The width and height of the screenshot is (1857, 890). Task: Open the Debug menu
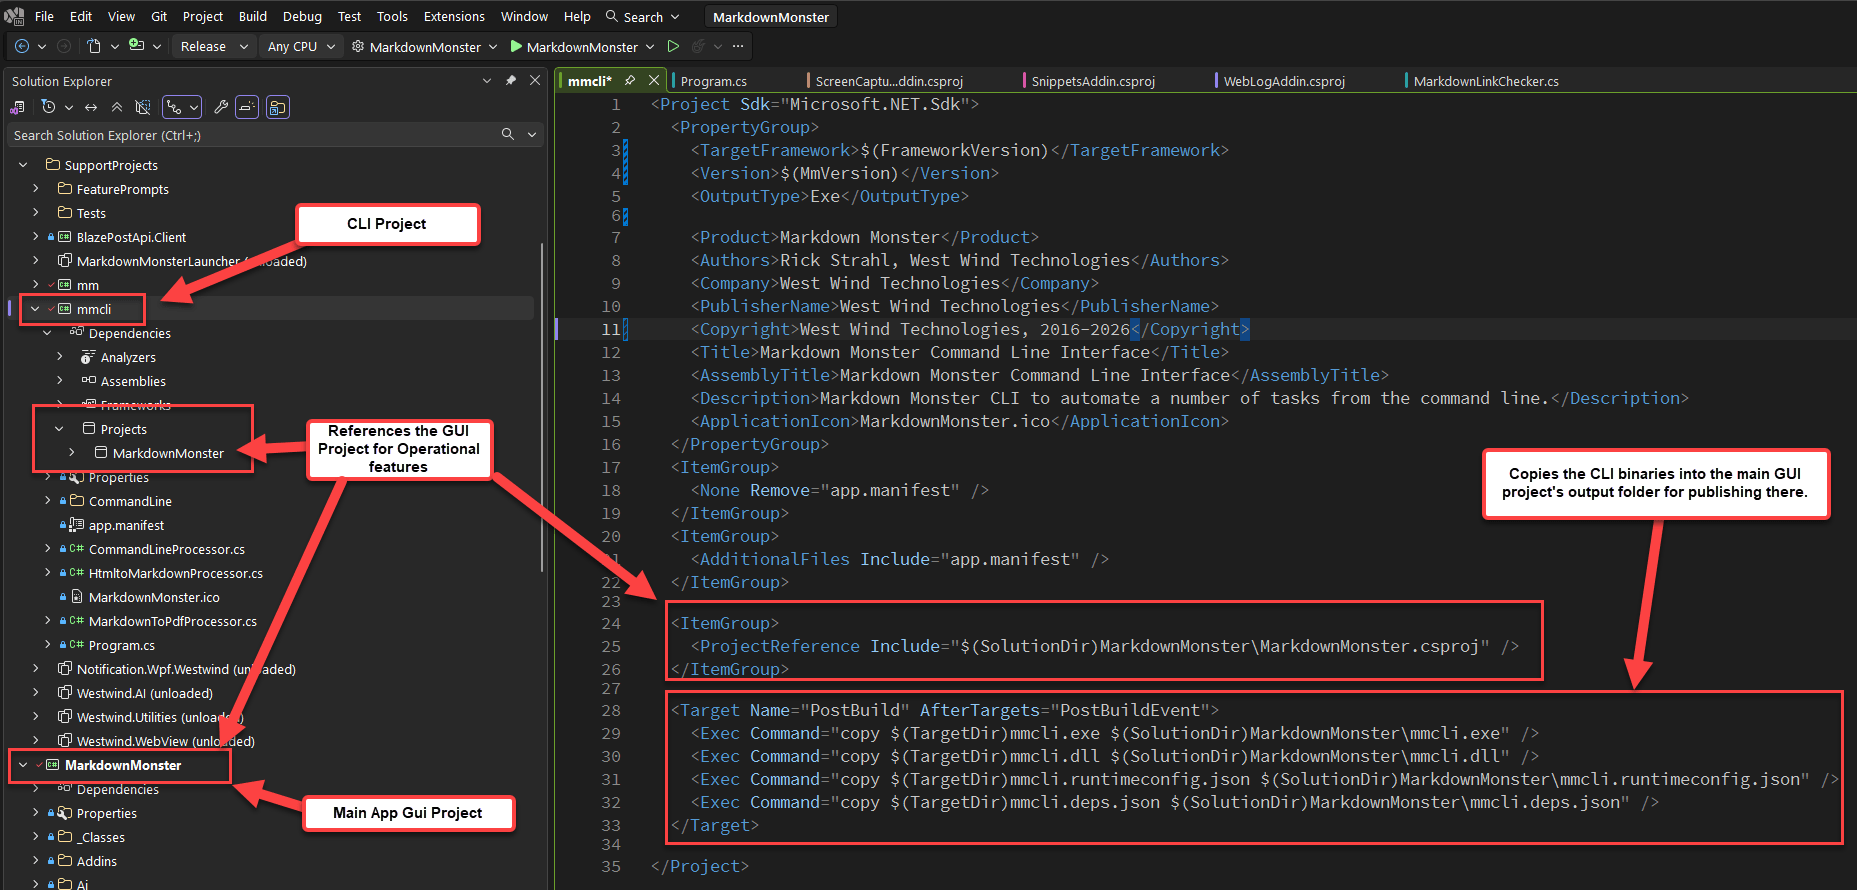tap(302, 16)
